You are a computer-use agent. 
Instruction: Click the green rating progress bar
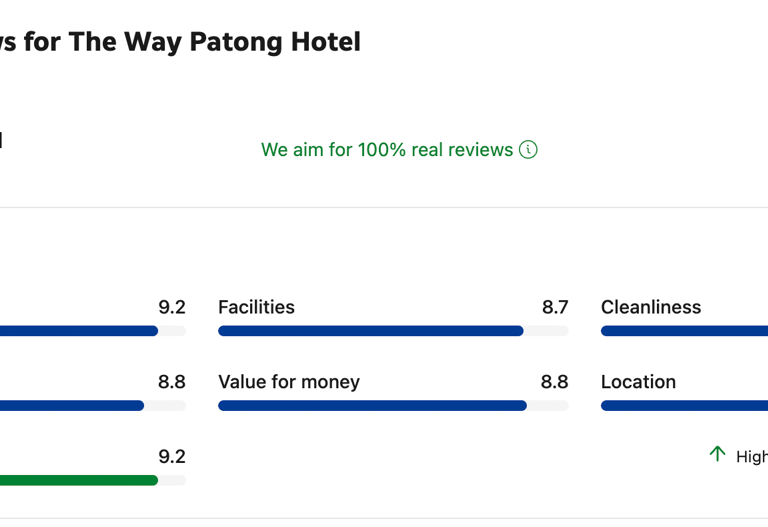pyautogui.click(x=78, y=480)
